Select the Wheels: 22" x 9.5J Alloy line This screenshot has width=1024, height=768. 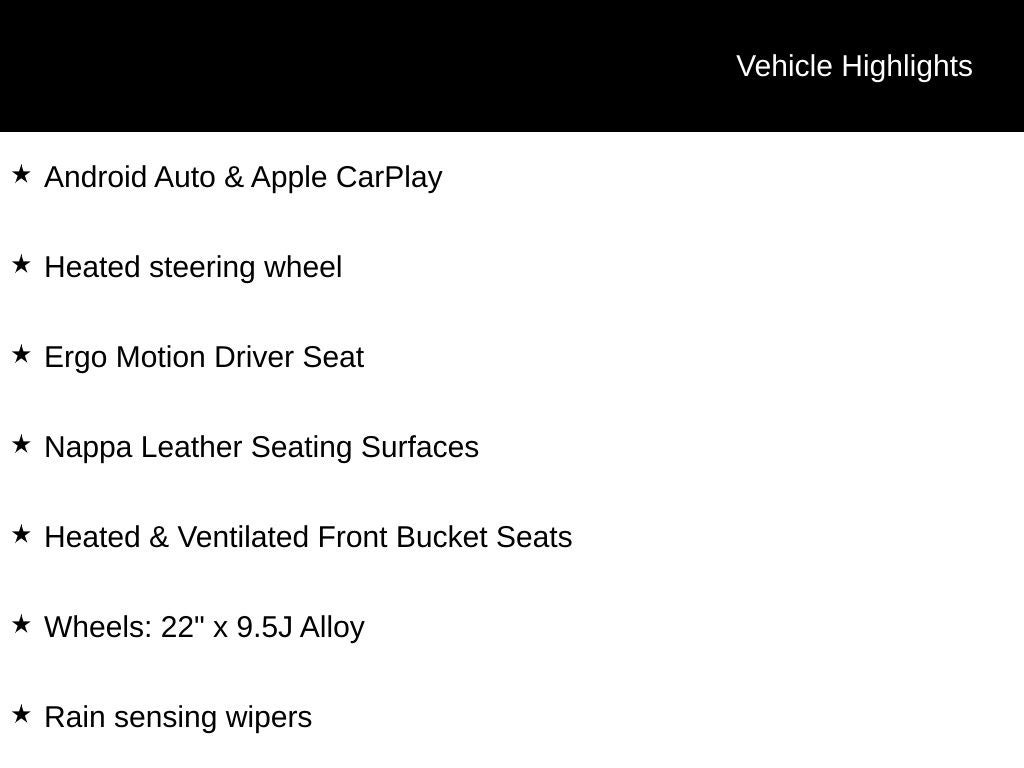204,627
